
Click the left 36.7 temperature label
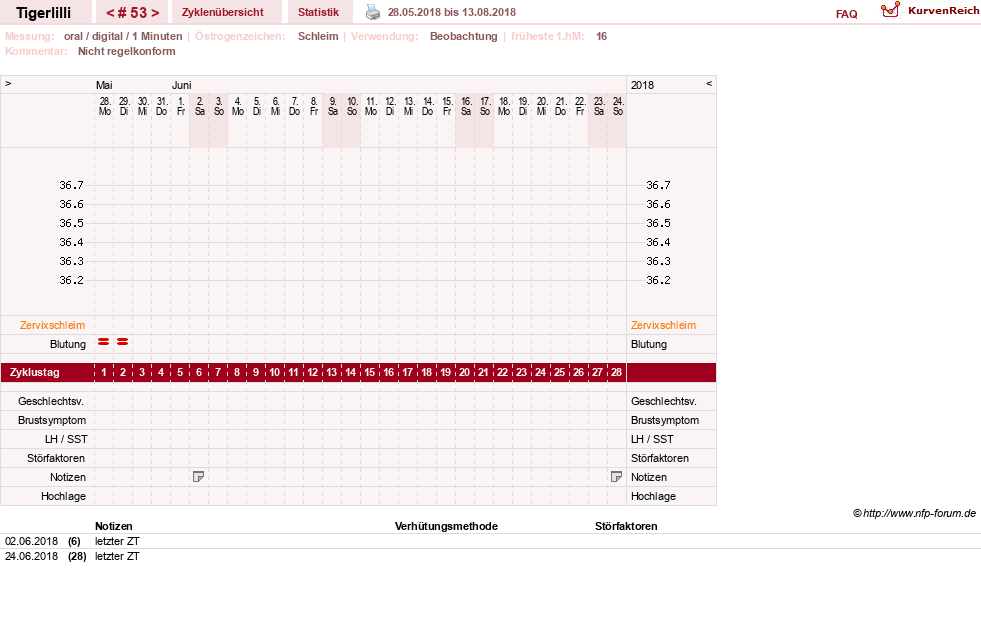tap(71, 185)
